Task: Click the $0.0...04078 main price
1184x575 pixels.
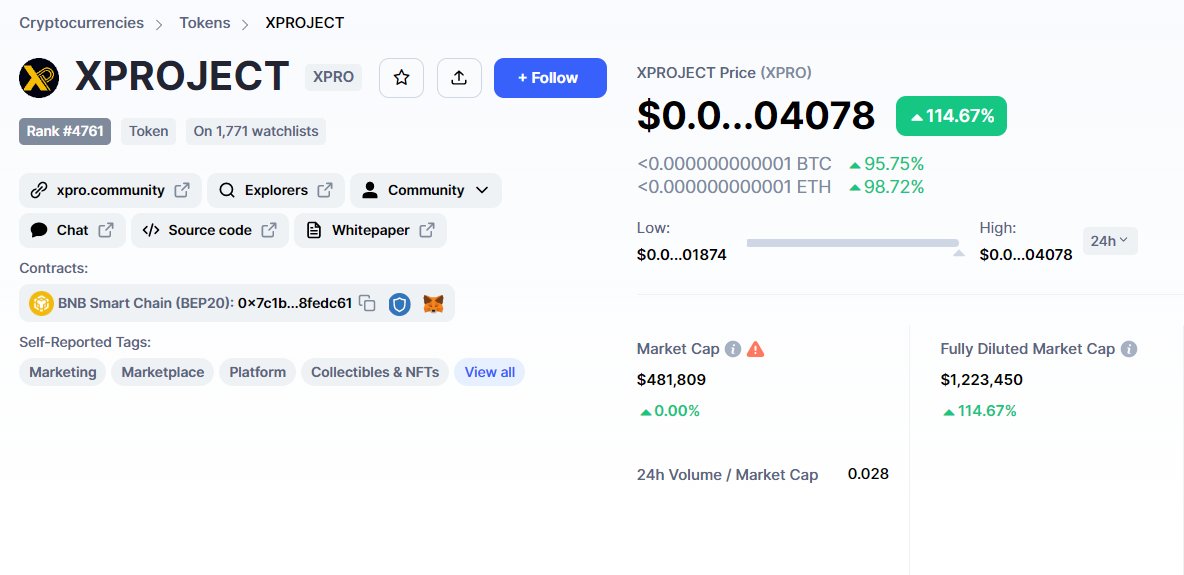Action: (x=756, y=116)
